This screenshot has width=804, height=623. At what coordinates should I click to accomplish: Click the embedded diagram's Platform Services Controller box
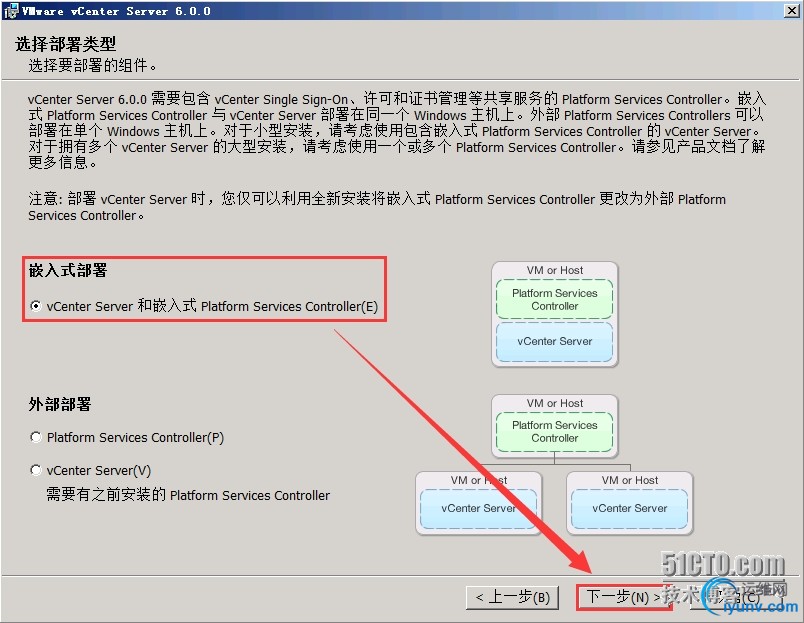(554, 299)
